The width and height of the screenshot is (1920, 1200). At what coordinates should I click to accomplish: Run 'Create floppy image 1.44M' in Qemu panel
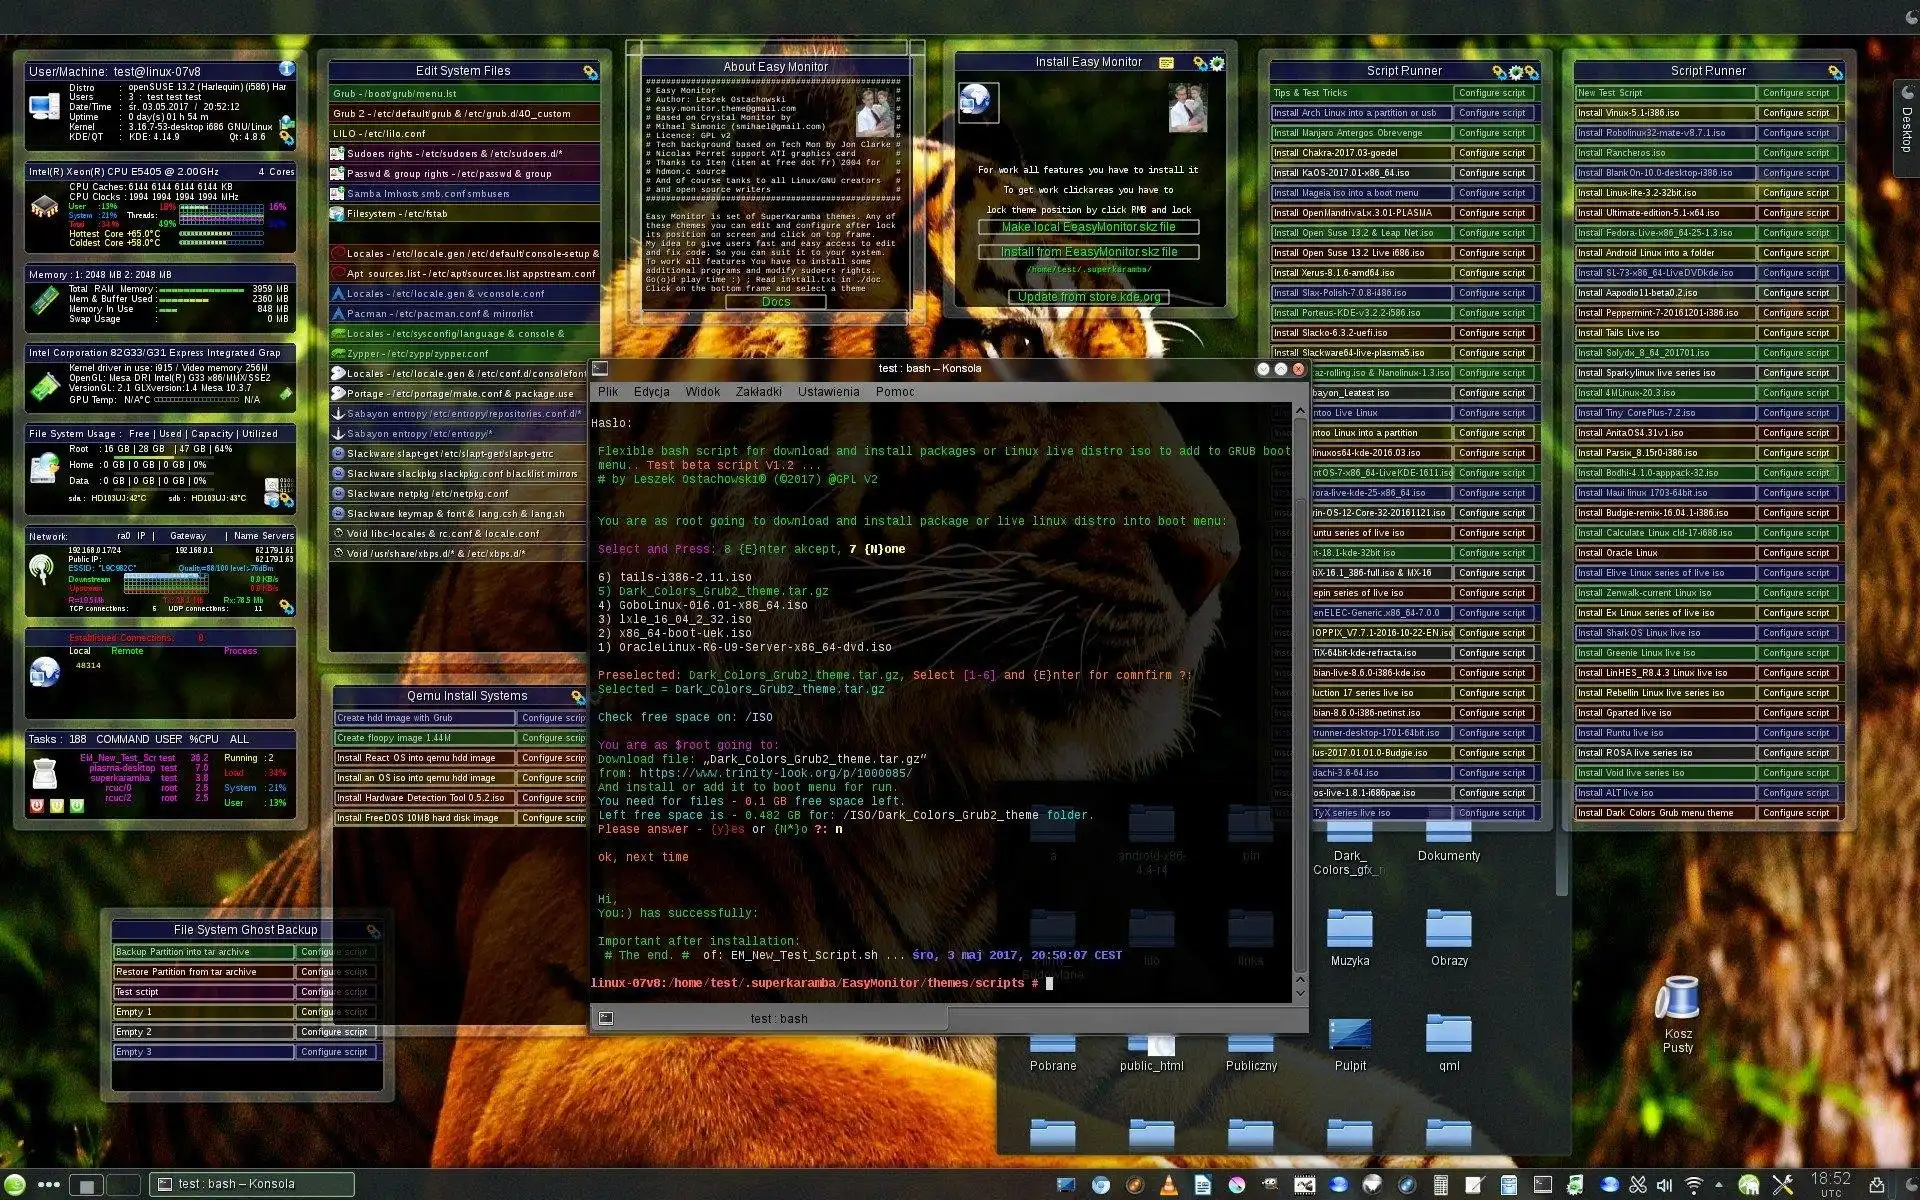coord(424,738)
